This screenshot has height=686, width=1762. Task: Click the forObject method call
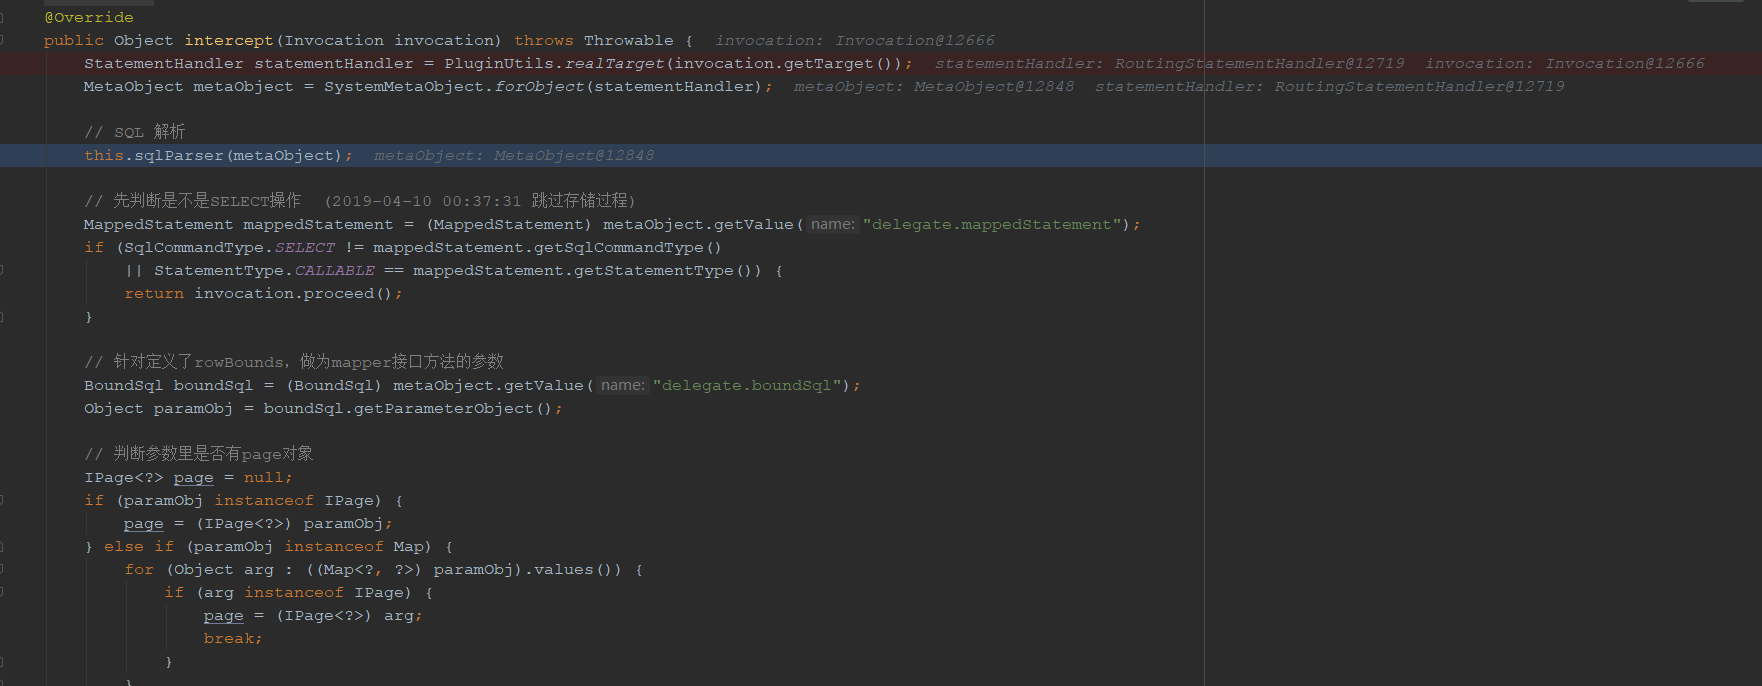click(539, 87)
